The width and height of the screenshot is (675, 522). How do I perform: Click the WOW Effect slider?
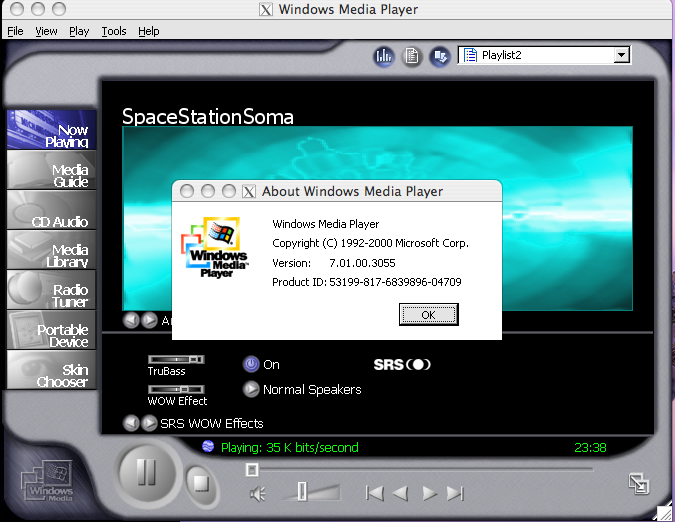(x=176, y=389)
